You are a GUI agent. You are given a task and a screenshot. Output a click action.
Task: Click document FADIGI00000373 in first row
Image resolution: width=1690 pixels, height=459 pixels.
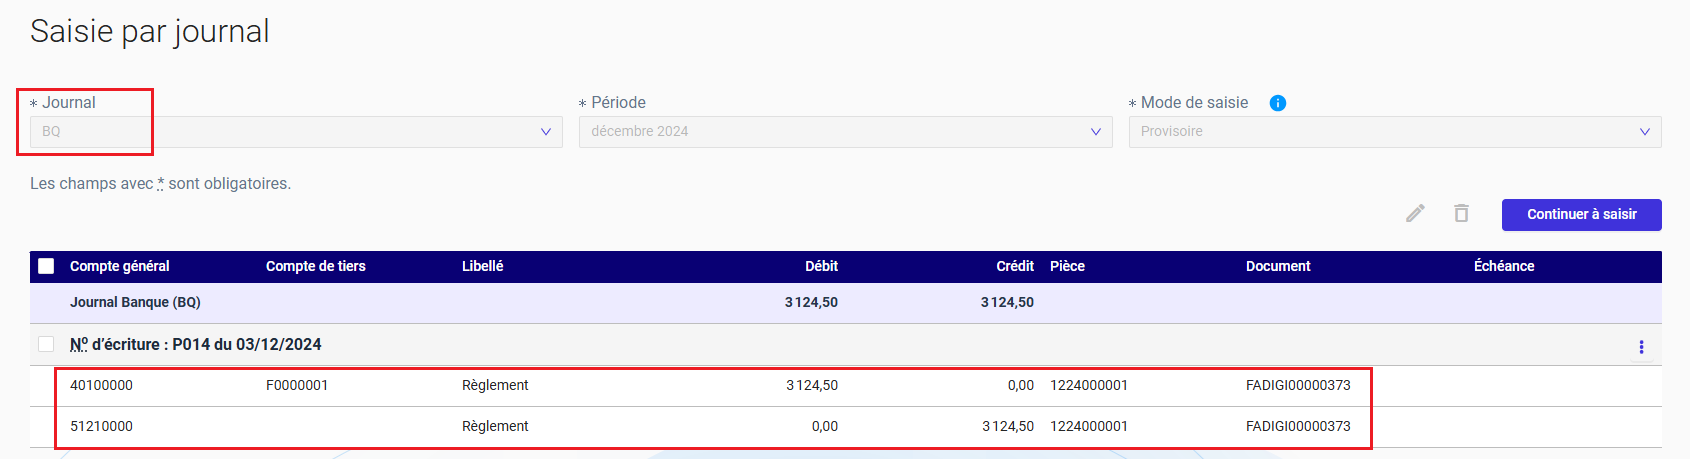[1298, 386]
